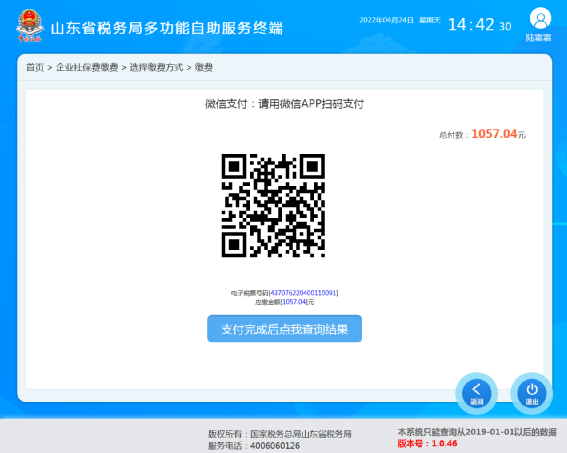The width and height of the screenshot is (567, 453).
Task: Click the user avatar icon
Action: pyautogui.click(x=540, y=18)
